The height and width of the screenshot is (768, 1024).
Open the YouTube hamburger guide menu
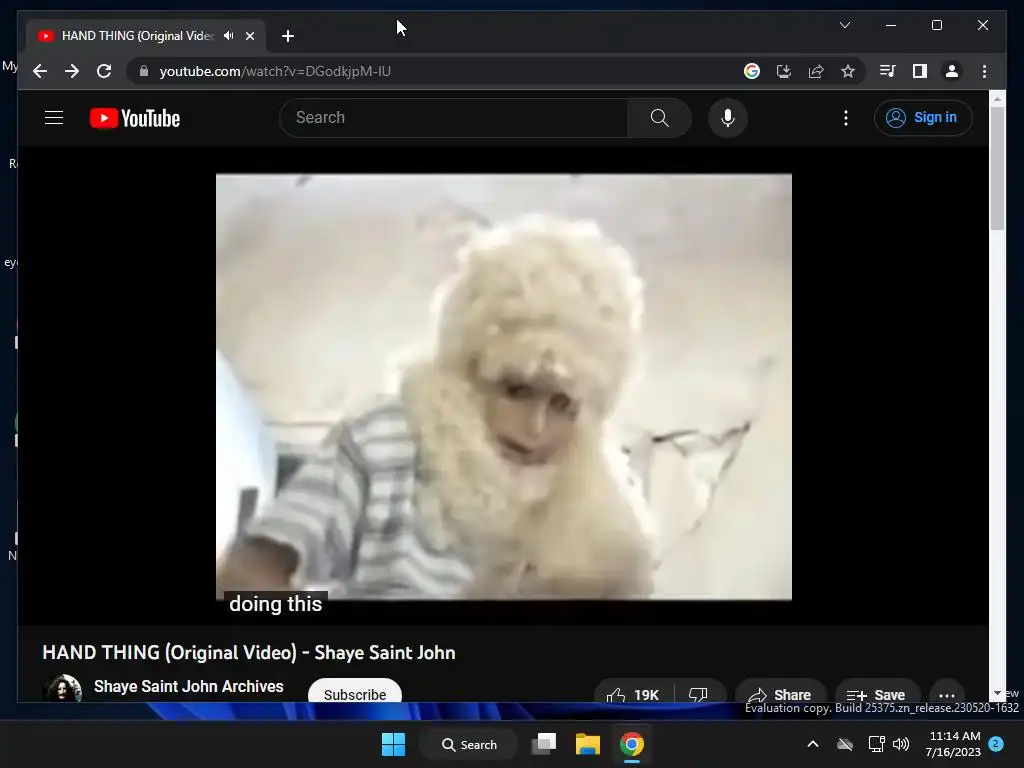54,118
